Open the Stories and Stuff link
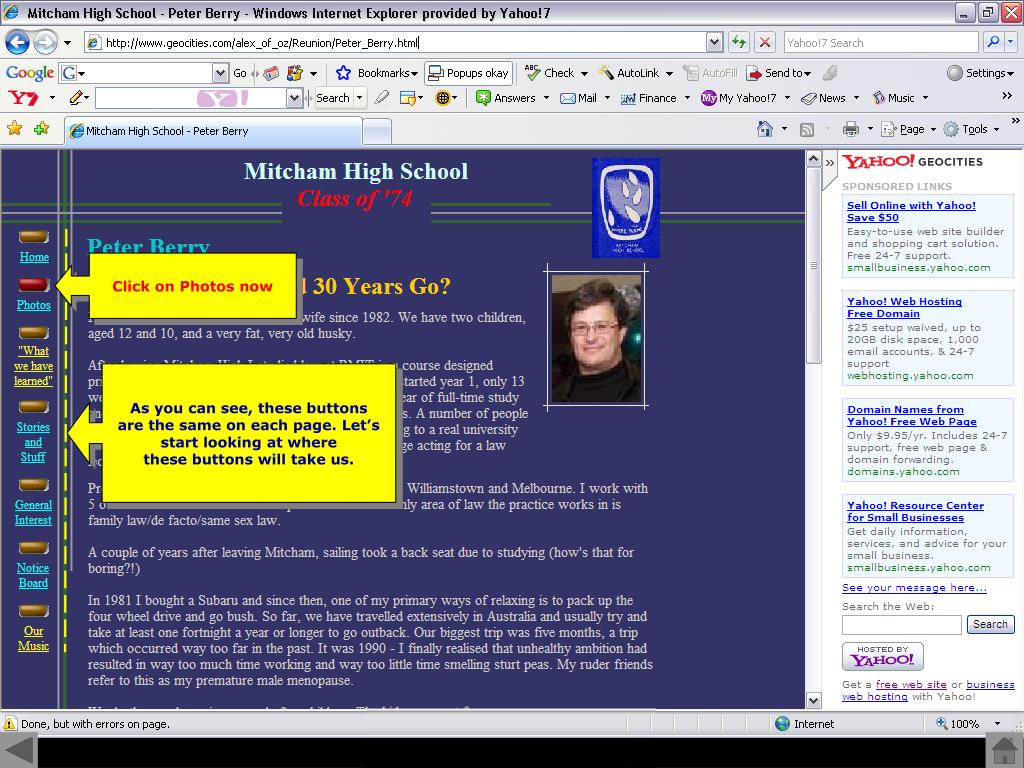This screenshot has width=1024, height=768. (33, 442)
